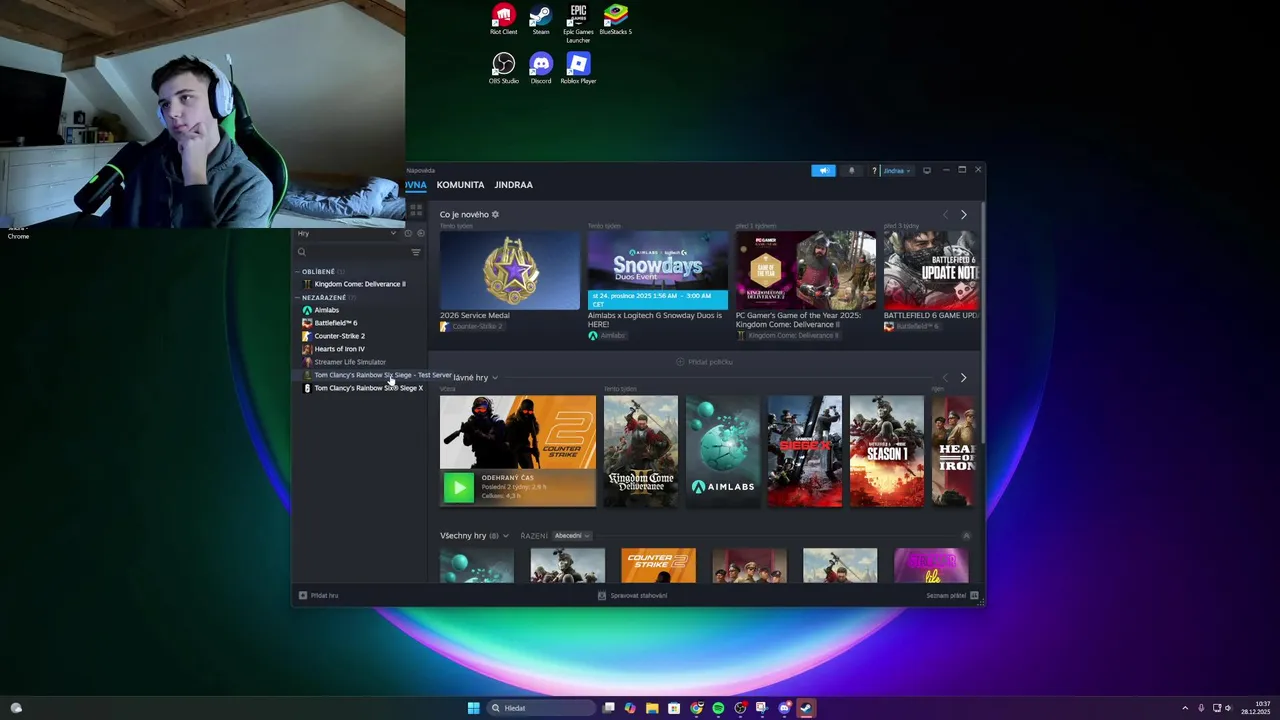Click the Aimlabs tag under Snowday news

[x=607, y=336]
